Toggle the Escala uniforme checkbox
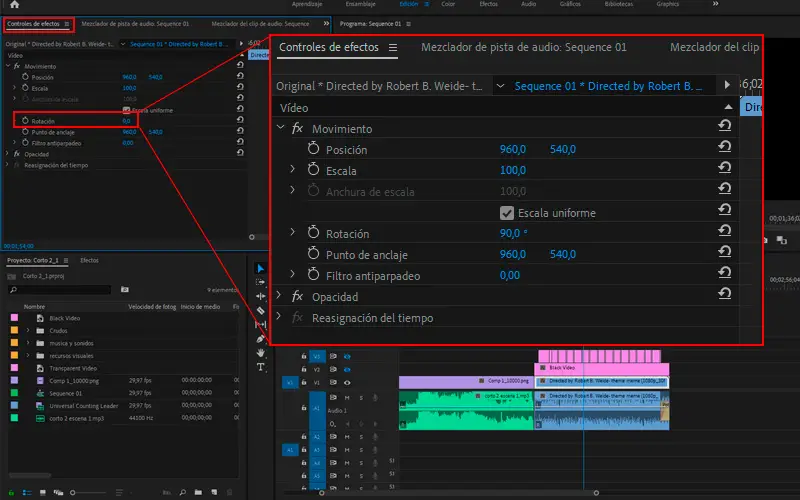 (x=507, y=213)
